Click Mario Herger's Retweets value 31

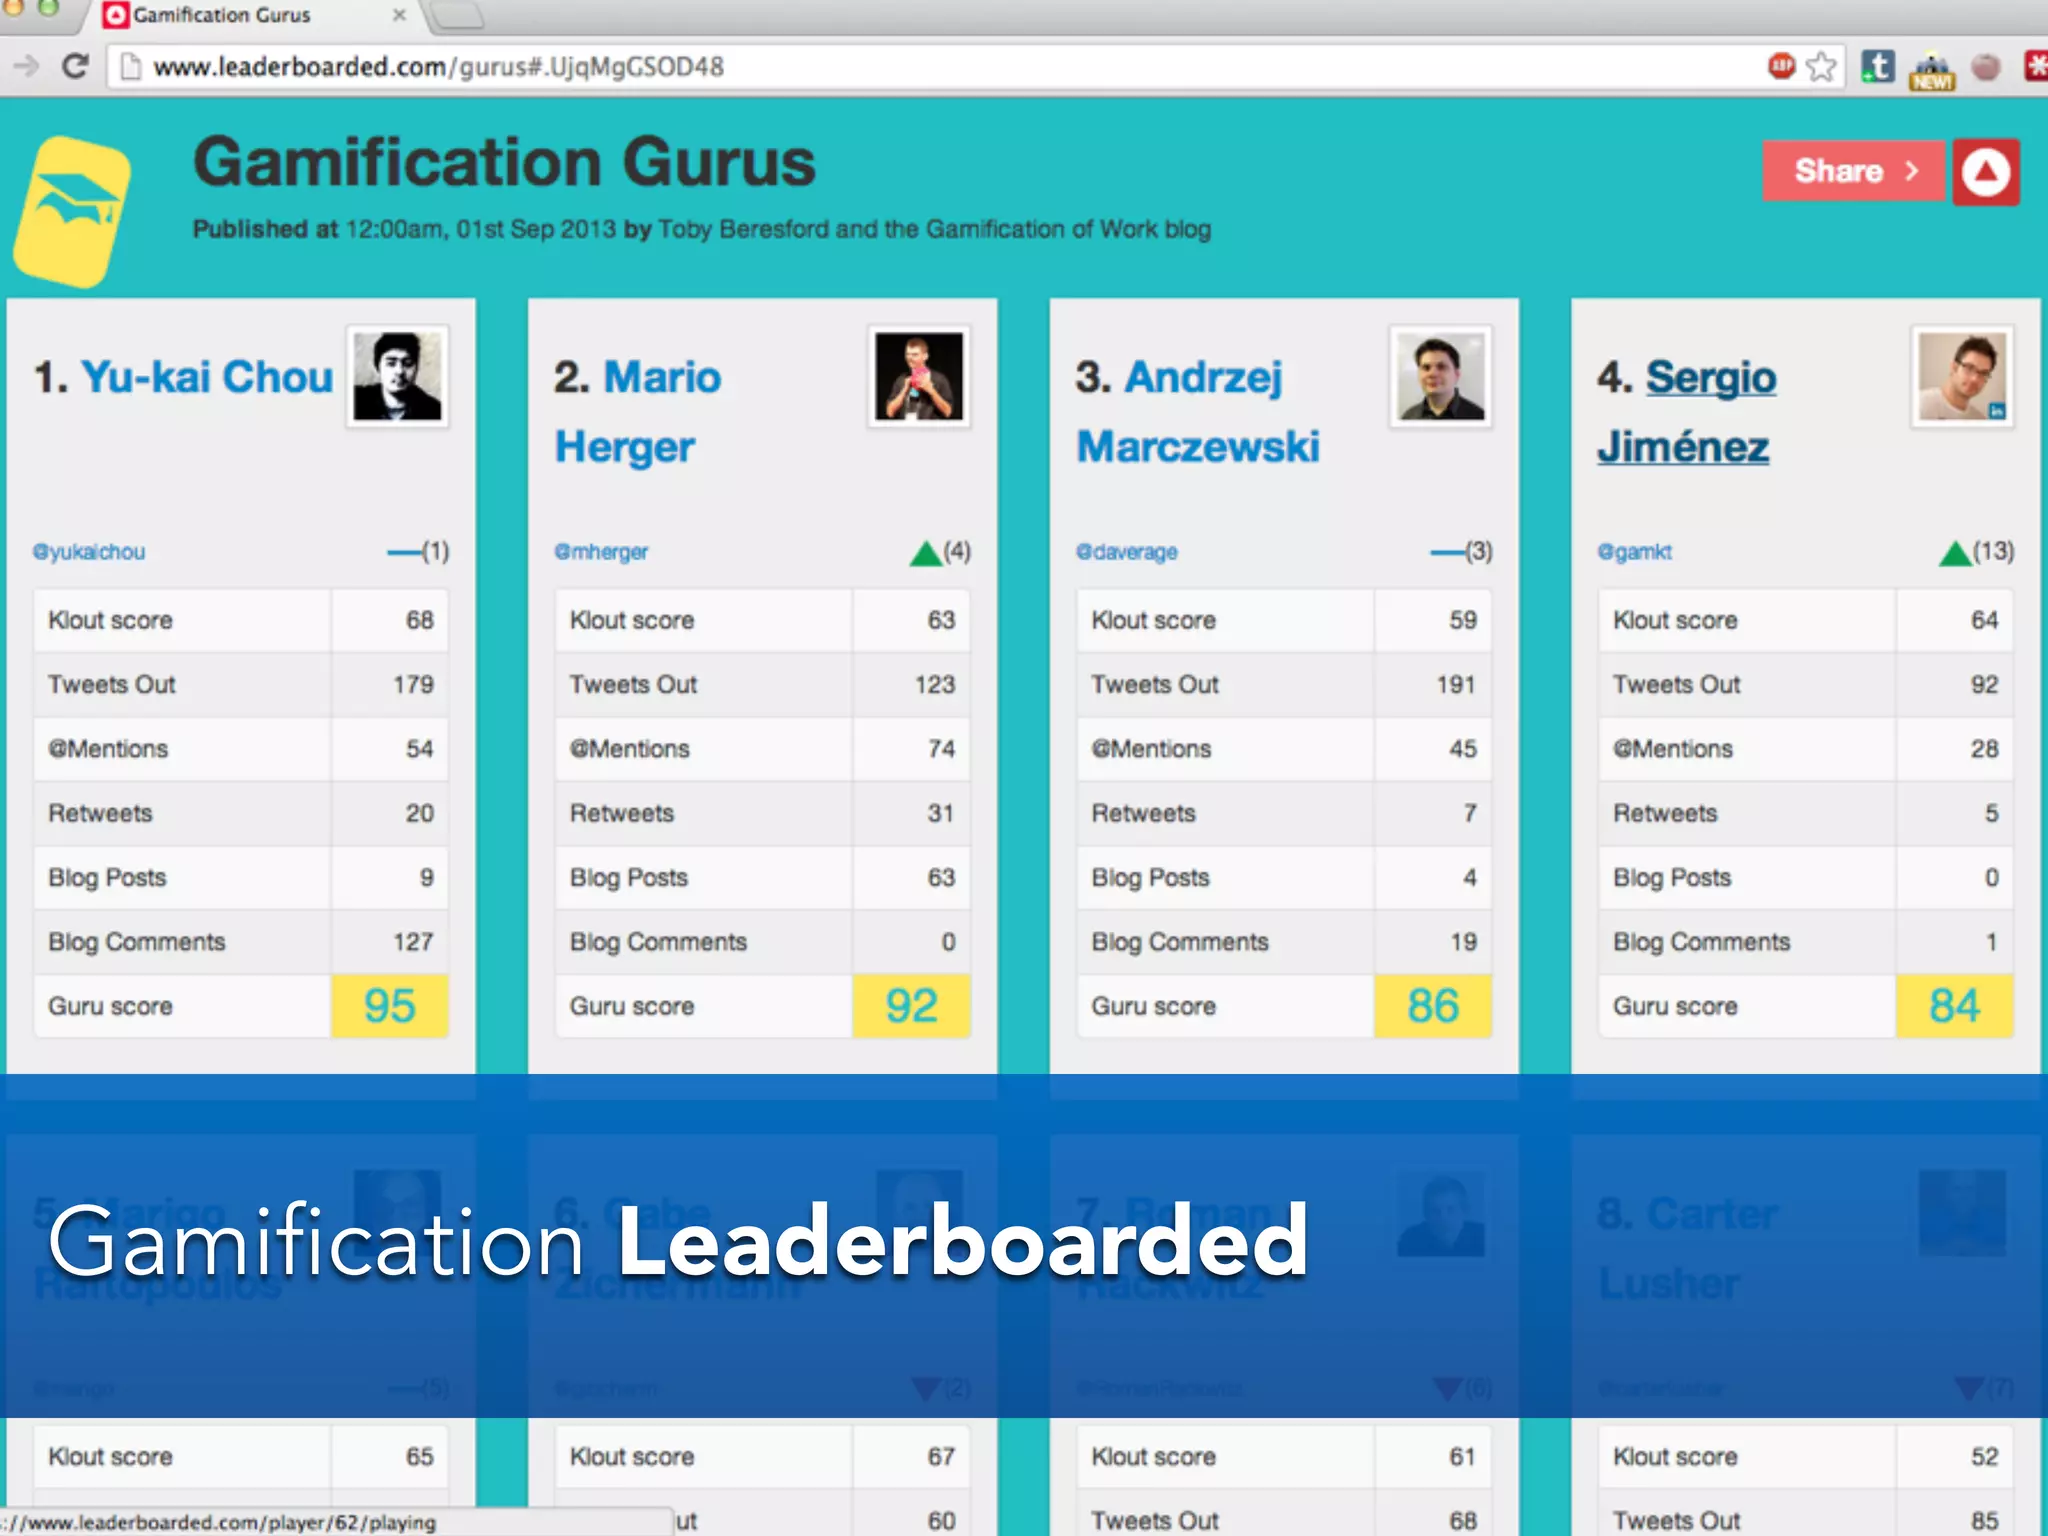(x=940, y=812)
